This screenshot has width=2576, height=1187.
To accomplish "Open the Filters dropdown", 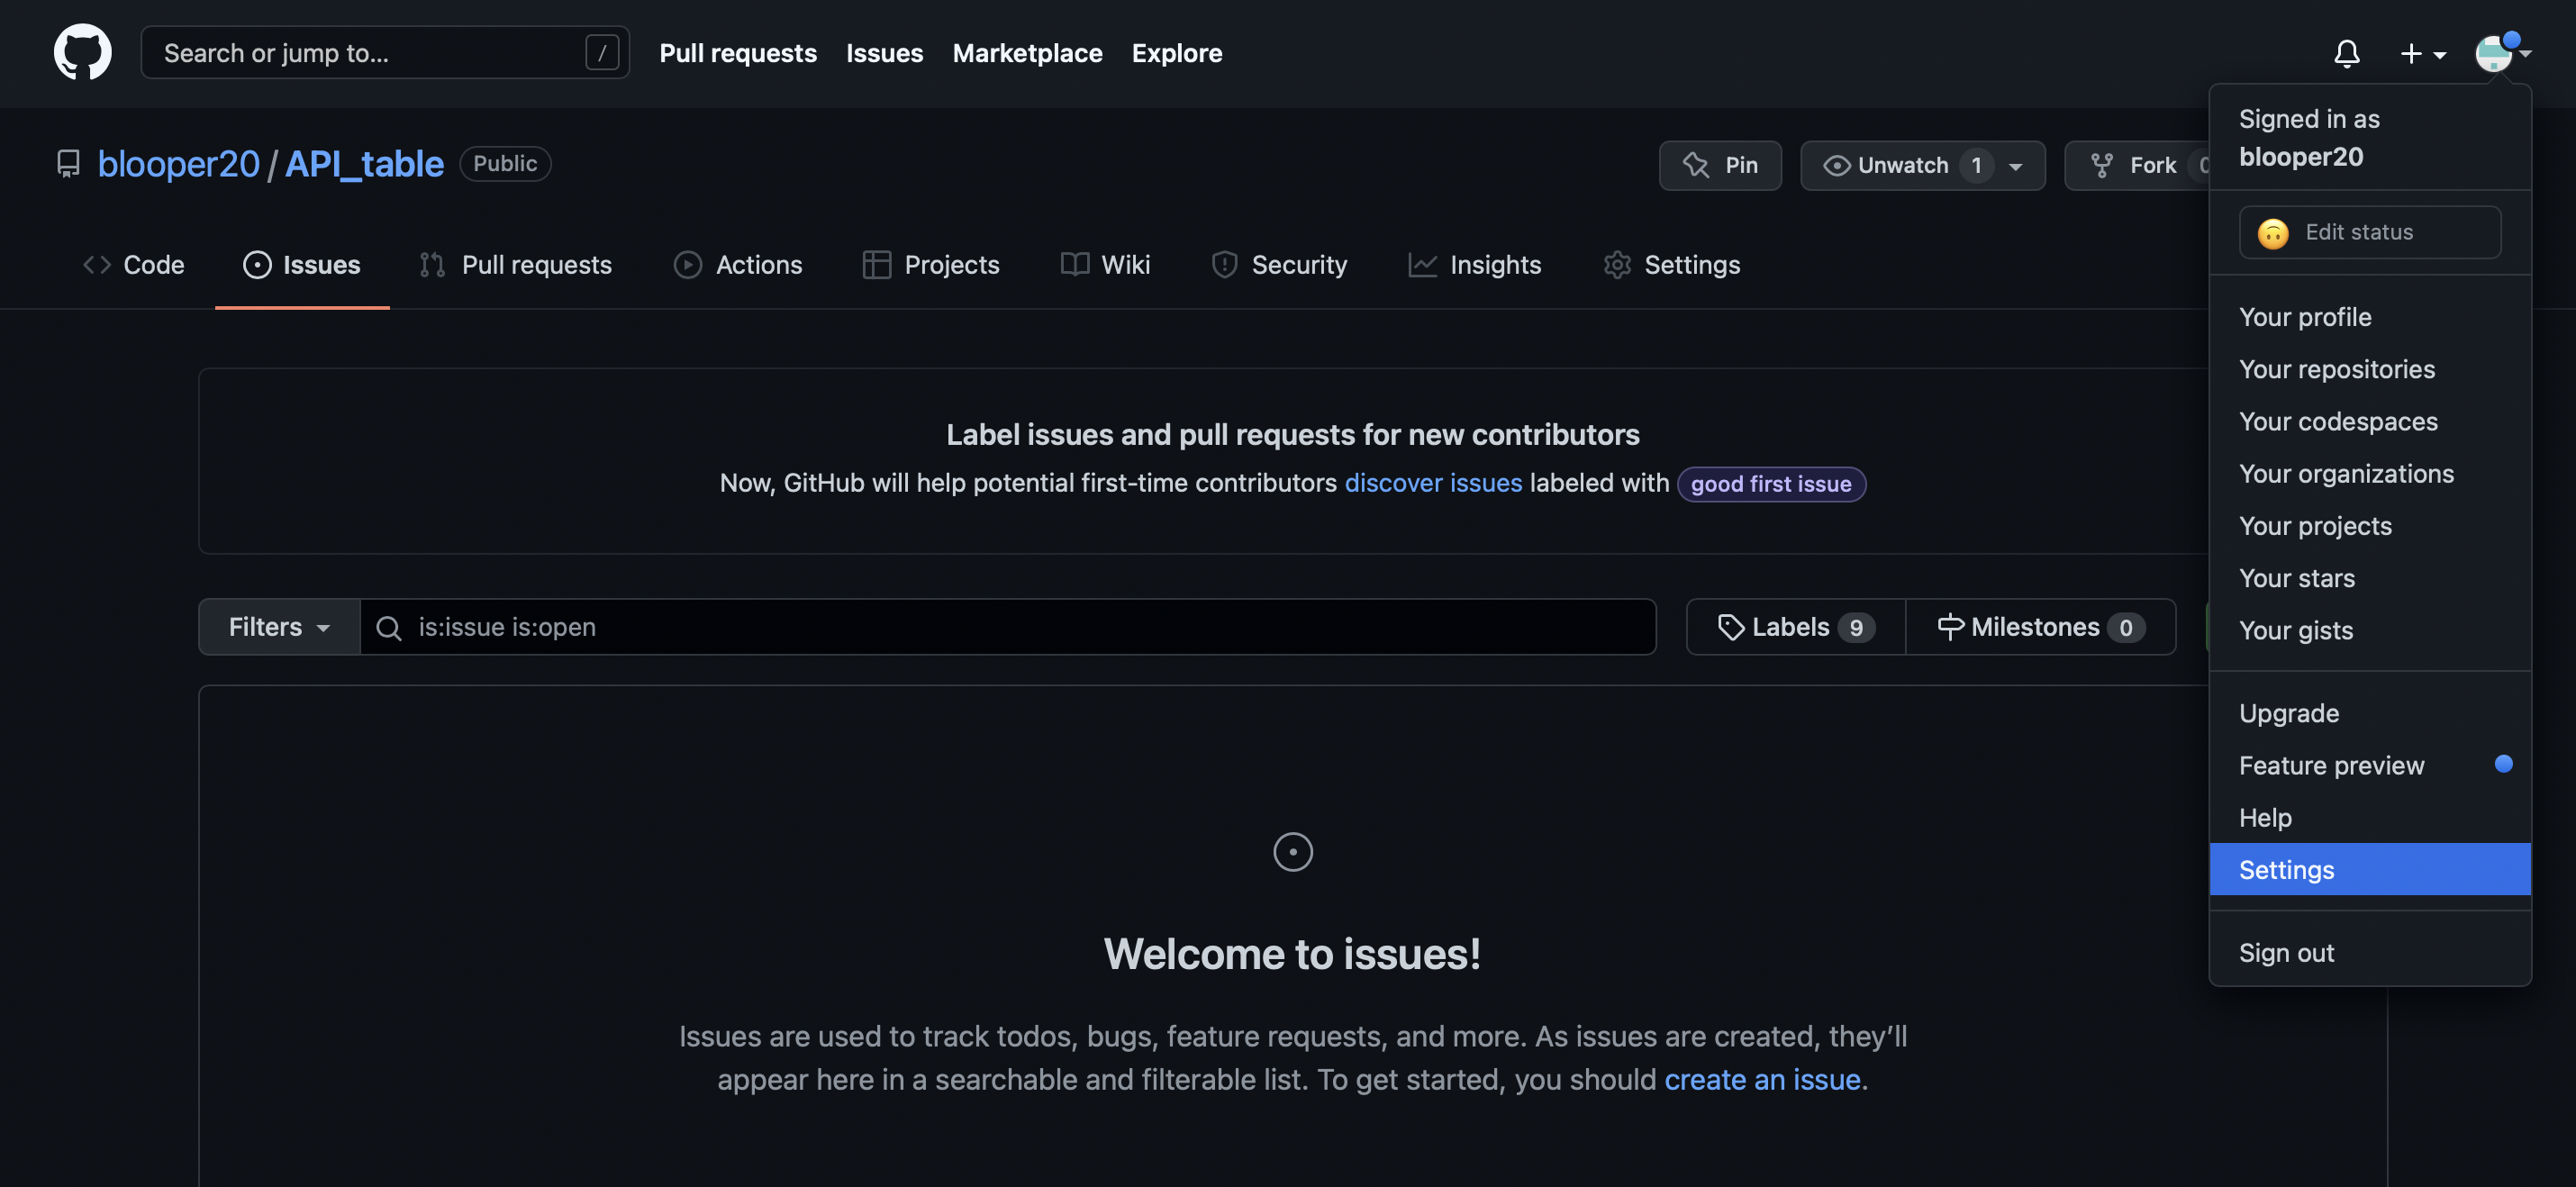I will click(x=276, y=627).
